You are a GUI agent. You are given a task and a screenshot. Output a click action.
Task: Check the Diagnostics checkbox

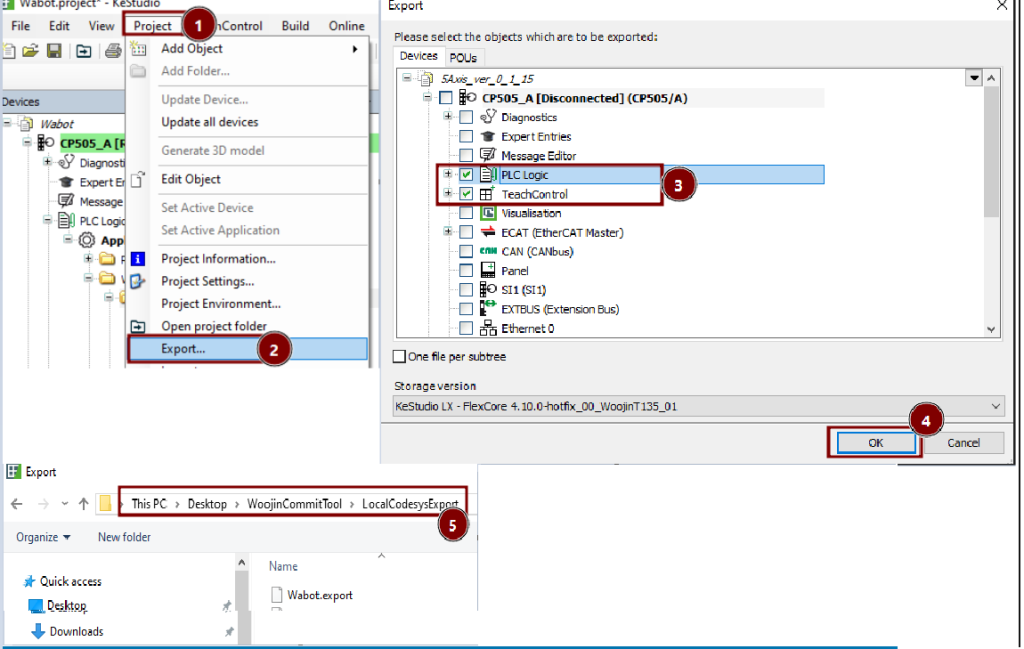click(466, 118)
